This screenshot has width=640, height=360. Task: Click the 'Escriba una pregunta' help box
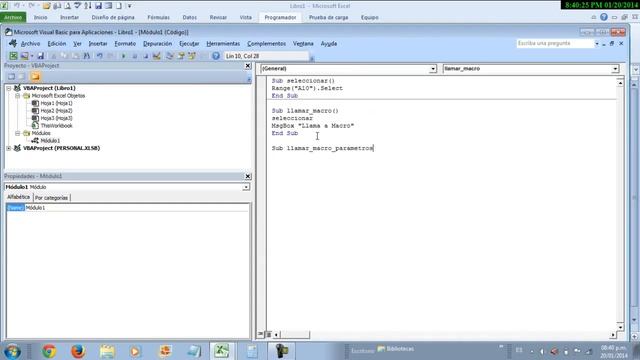pos(554,43)
